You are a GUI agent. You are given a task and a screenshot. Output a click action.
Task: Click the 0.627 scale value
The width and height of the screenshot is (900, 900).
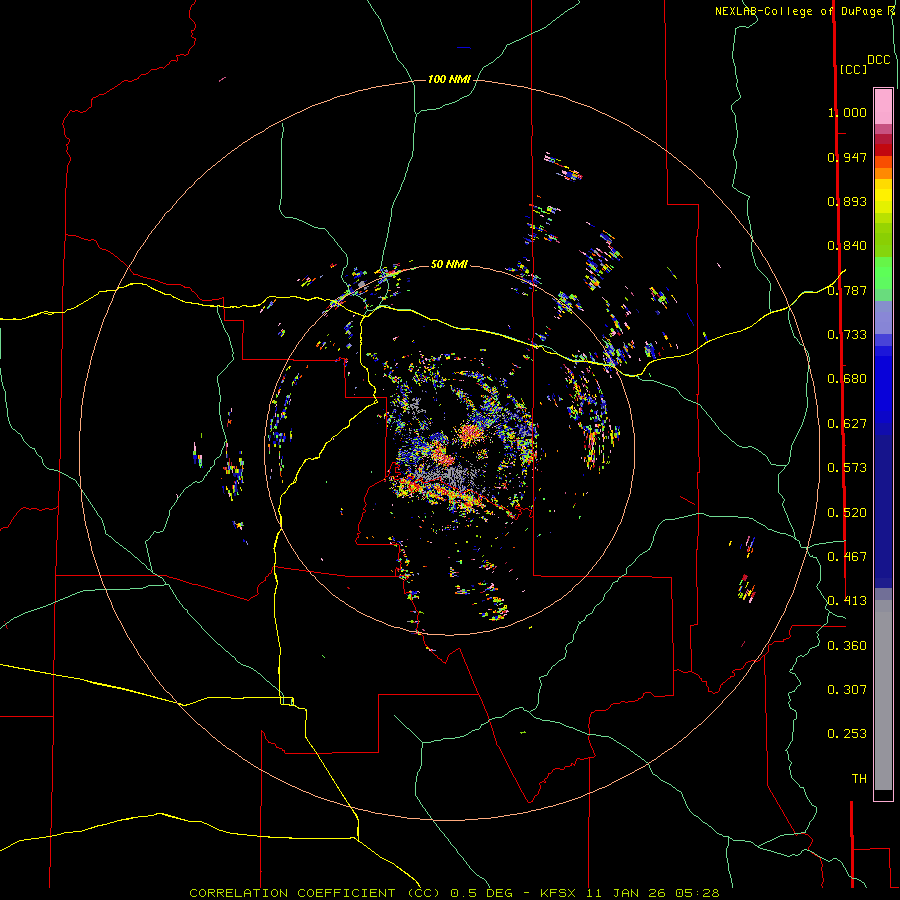point(847,424)
